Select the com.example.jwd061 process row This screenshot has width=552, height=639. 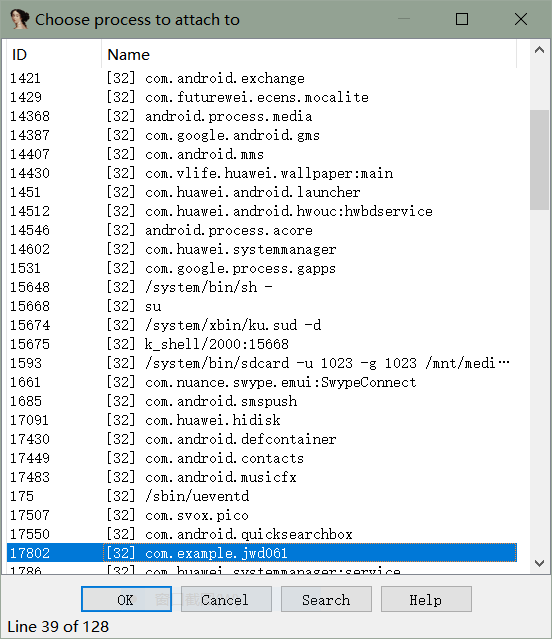(262, 553)
